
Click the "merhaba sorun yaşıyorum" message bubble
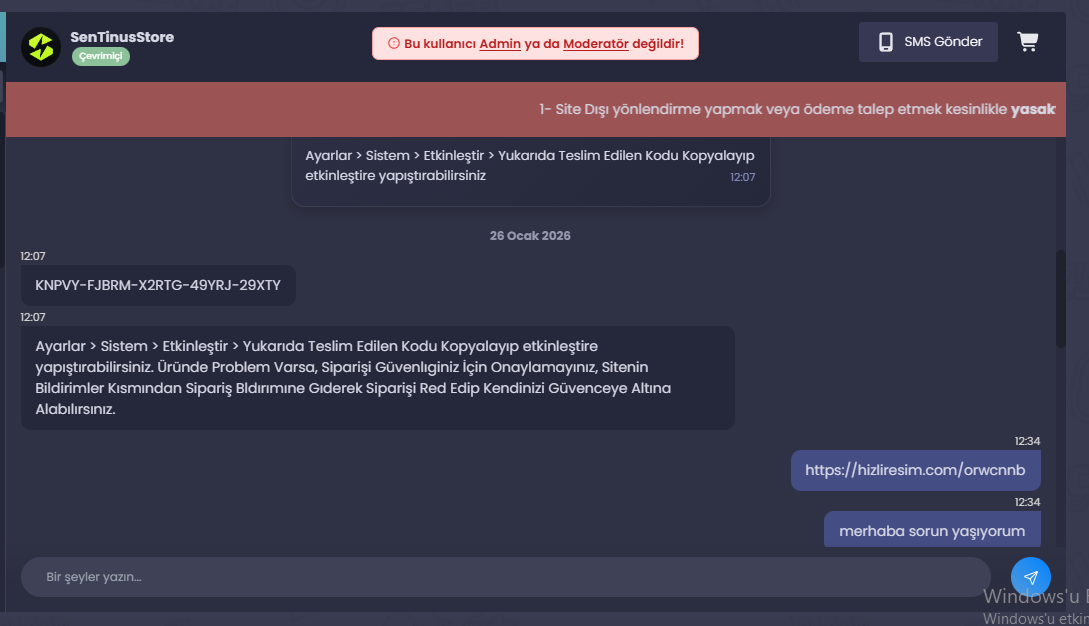coord(932,529)
